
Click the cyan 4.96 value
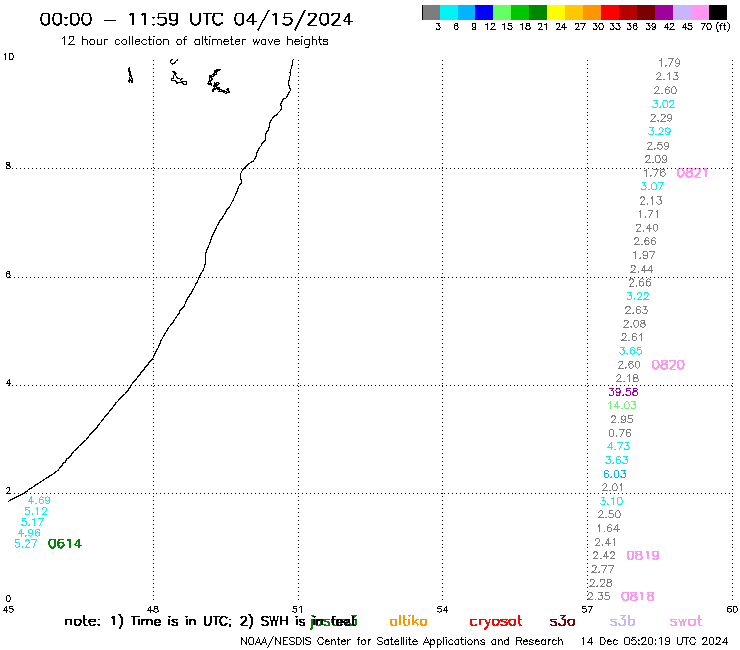coord(29,533)
